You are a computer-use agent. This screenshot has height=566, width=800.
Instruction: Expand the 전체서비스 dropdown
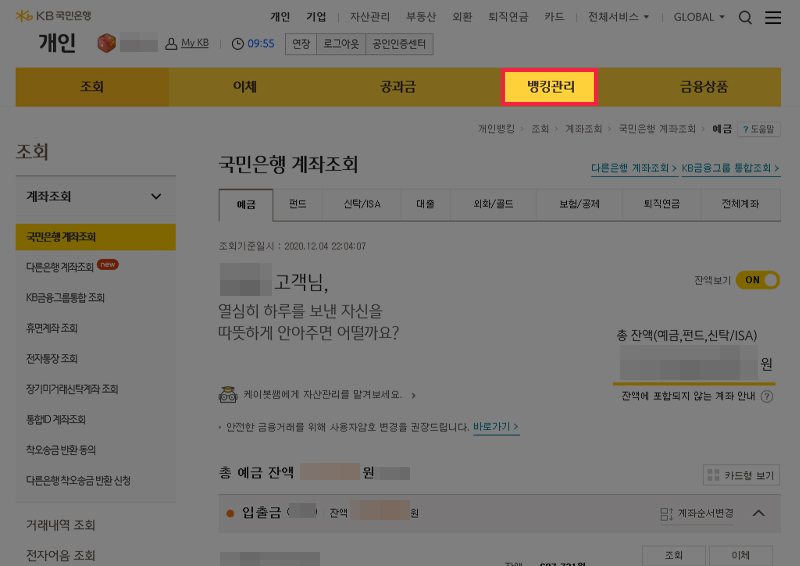click(618, 17)
